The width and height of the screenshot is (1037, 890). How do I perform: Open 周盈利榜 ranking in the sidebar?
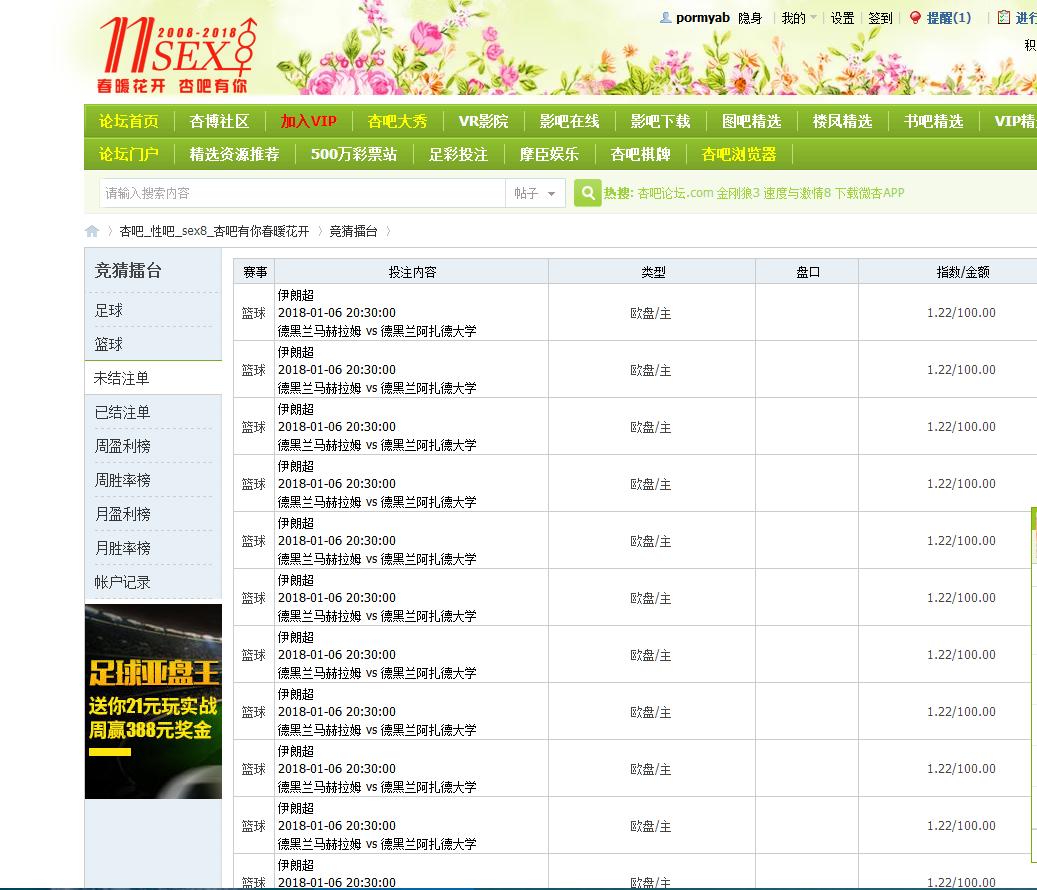click(x=122, y=446)
